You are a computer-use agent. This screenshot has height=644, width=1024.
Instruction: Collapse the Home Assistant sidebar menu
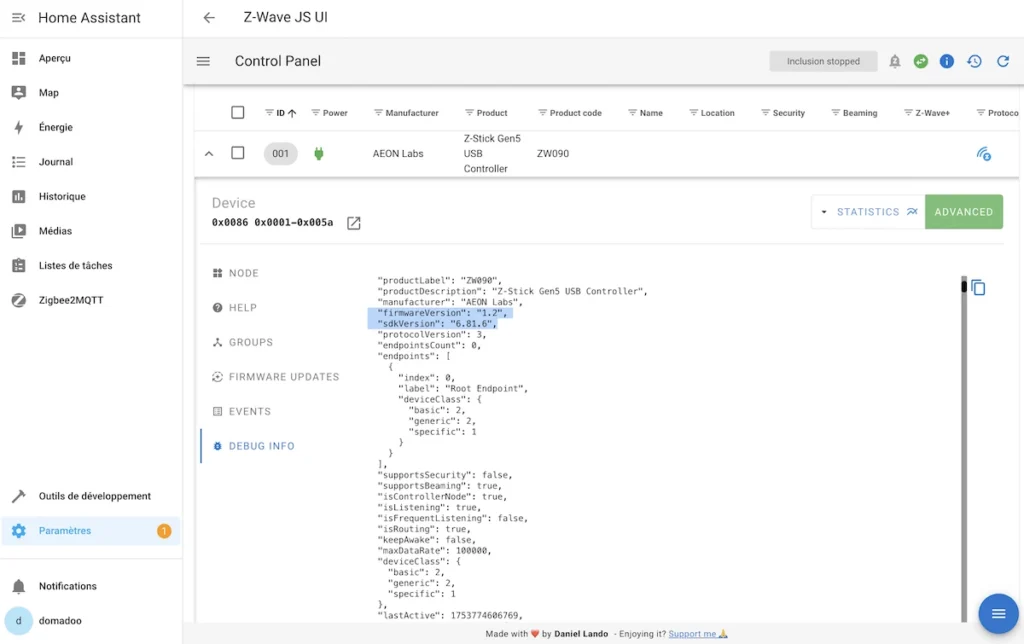[x=18, y=18]
